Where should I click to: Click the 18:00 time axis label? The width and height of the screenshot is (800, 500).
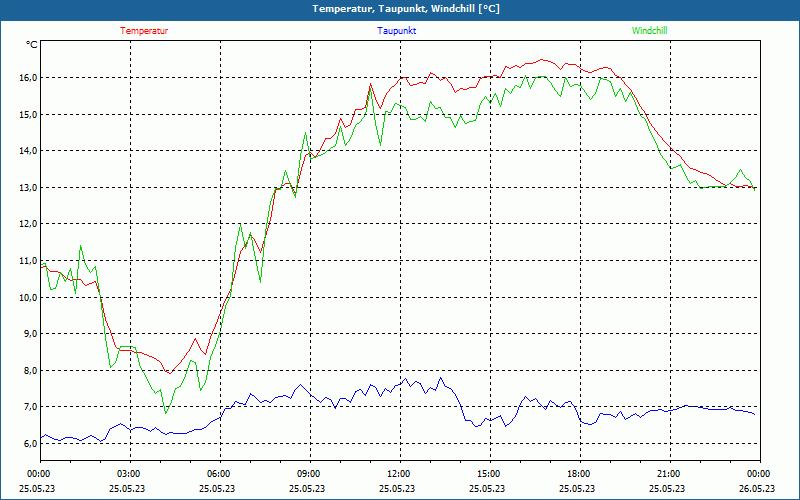[580, 474]
